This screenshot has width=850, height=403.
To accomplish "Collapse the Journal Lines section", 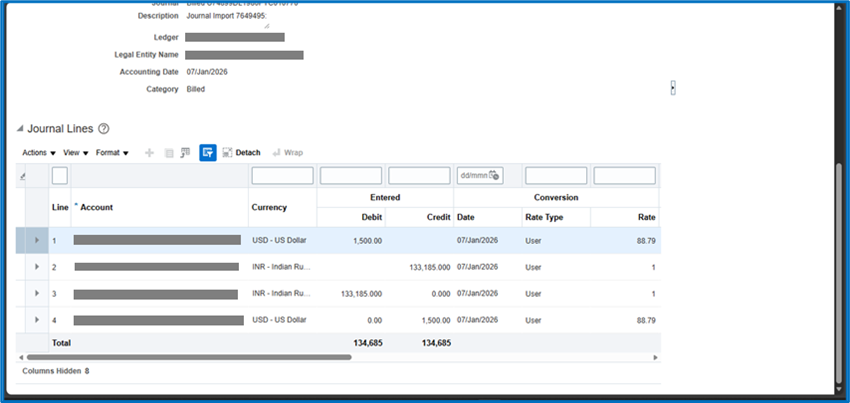I will [x=20, y=129].
